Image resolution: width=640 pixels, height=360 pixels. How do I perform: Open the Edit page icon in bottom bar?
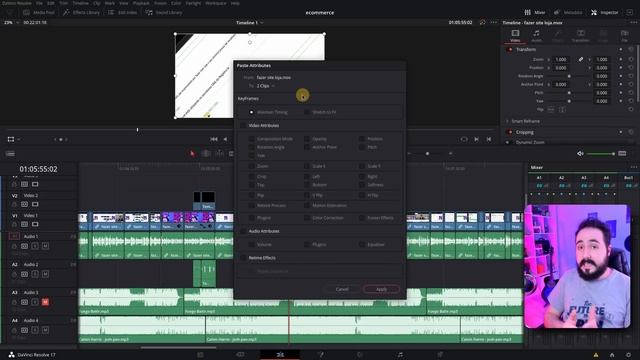[280, 355]
